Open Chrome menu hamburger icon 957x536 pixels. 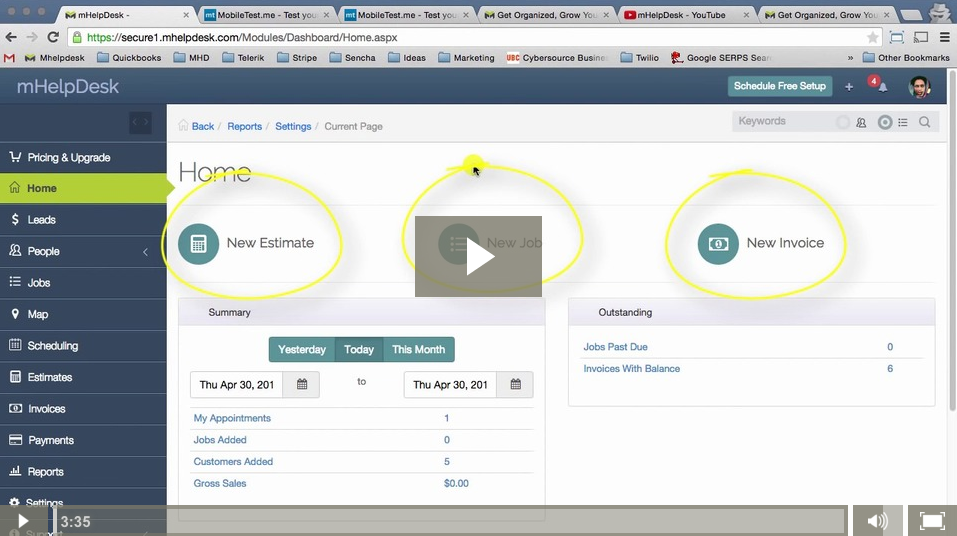pos(944,37)
